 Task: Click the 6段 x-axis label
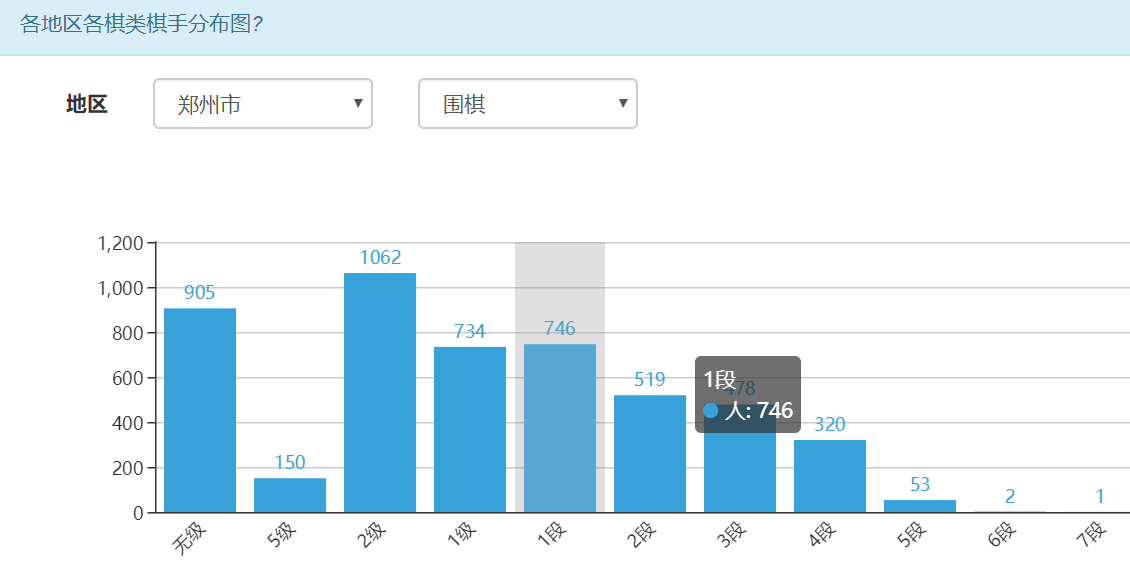click(1001, 539)
